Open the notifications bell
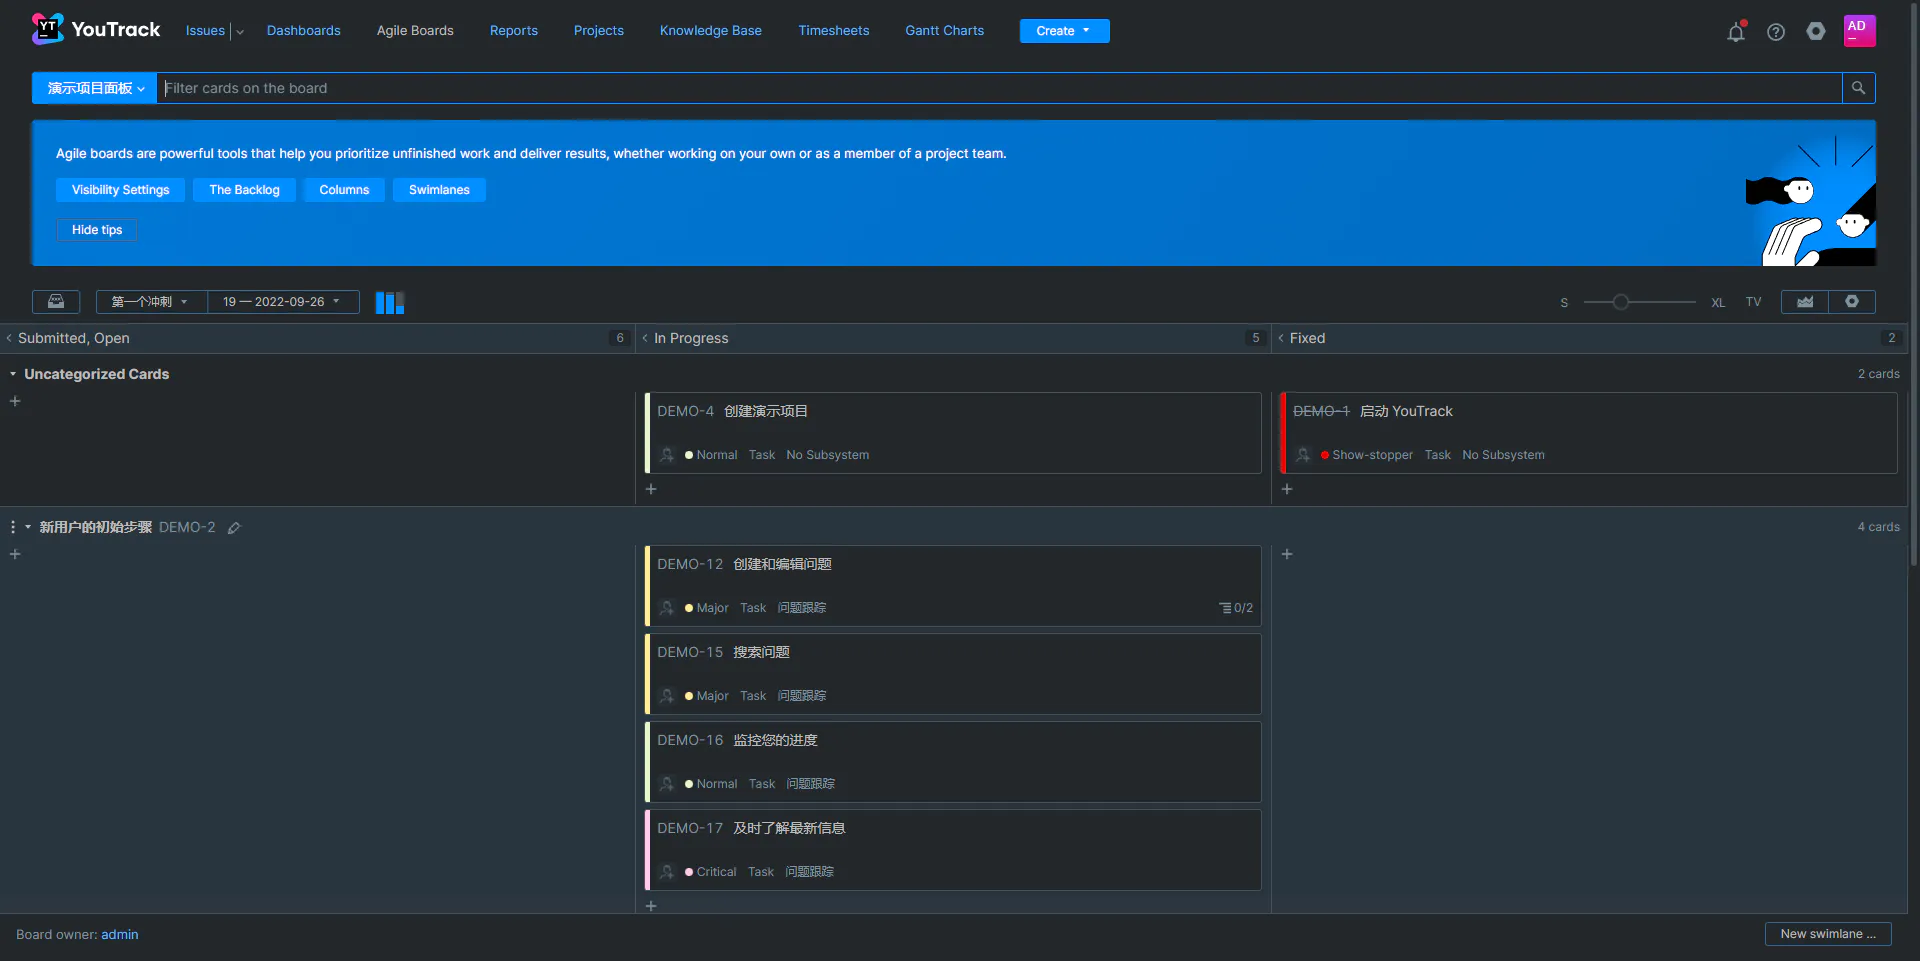 [1736, 31]
